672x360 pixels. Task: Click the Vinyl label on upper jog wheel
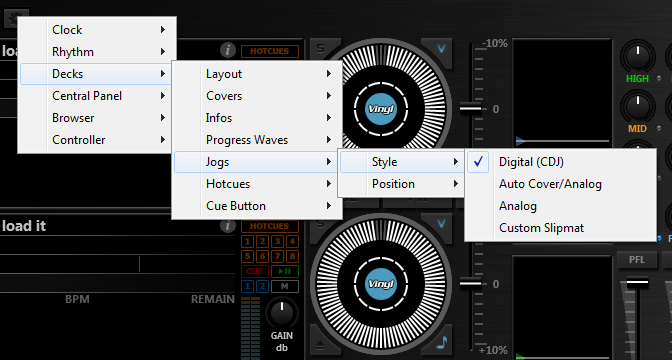pyautogui.click(x=381, y=109)
